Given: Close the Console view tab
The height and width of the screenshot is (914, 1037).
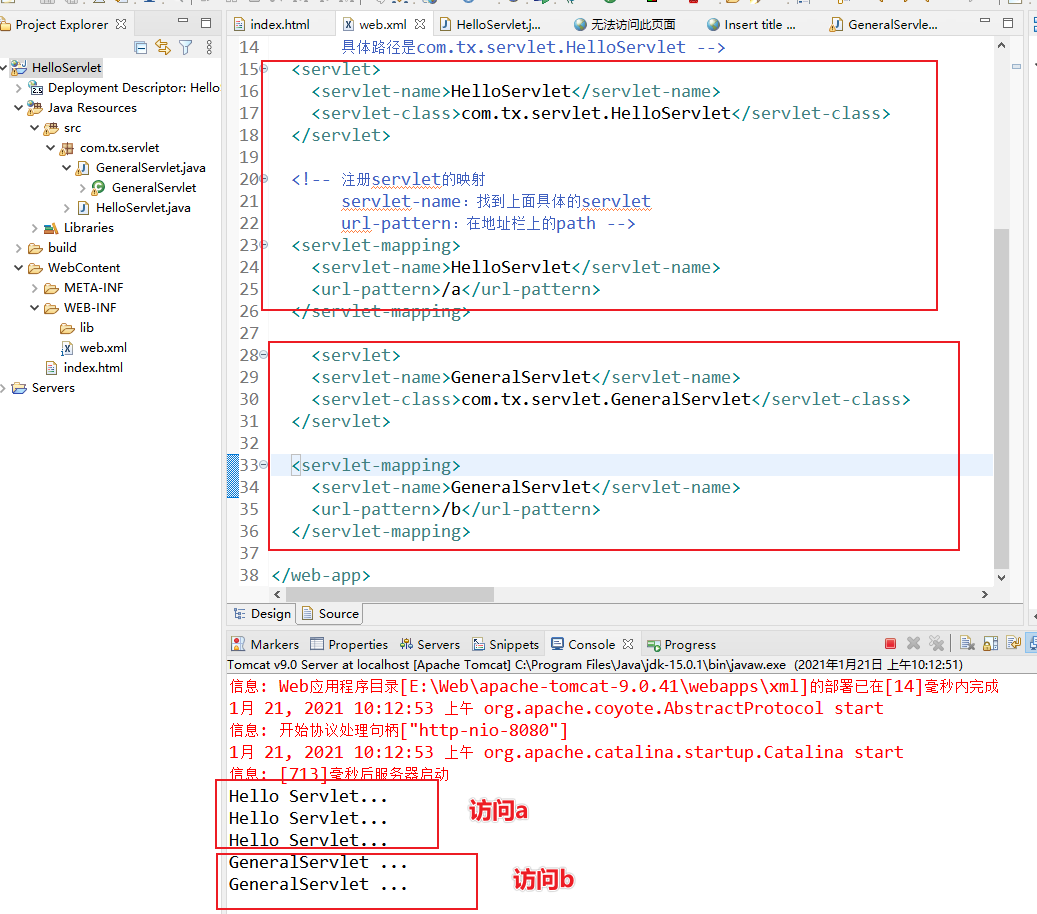Looking at the screenshot, I should pos(628,644).
